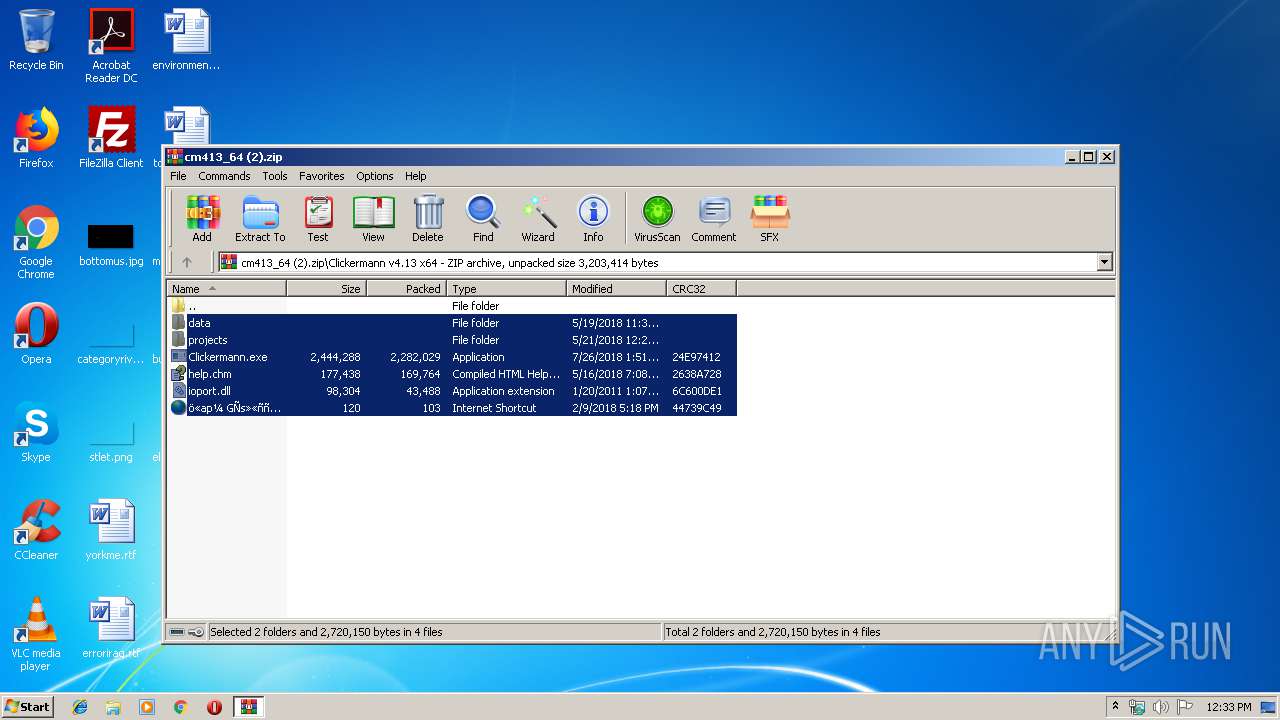Open the Find tool
This screenshot has height=720, width=1280.
point(483,219)
